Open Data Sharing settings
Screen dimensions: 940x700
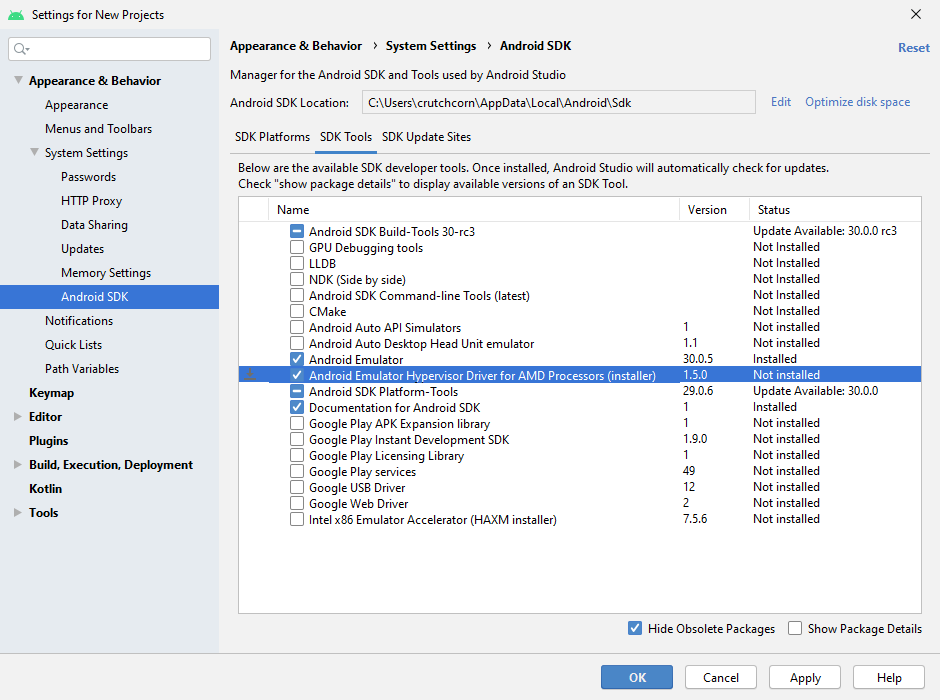94,225
